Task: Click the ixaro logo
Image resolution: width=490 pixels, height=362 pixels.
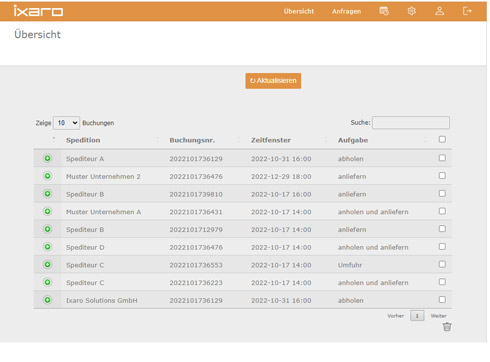Action: tap(38, 11)
